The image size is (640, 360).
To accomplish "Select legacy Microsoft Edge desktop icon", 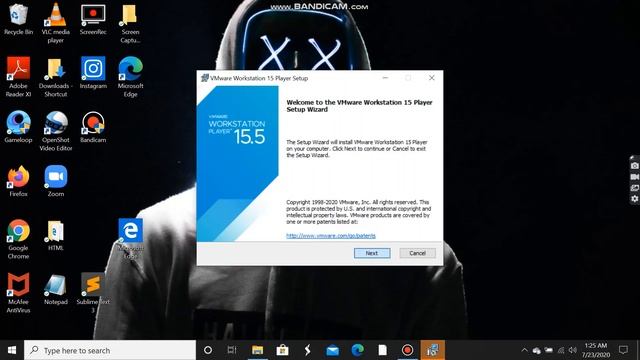I will tap(130, 239).
